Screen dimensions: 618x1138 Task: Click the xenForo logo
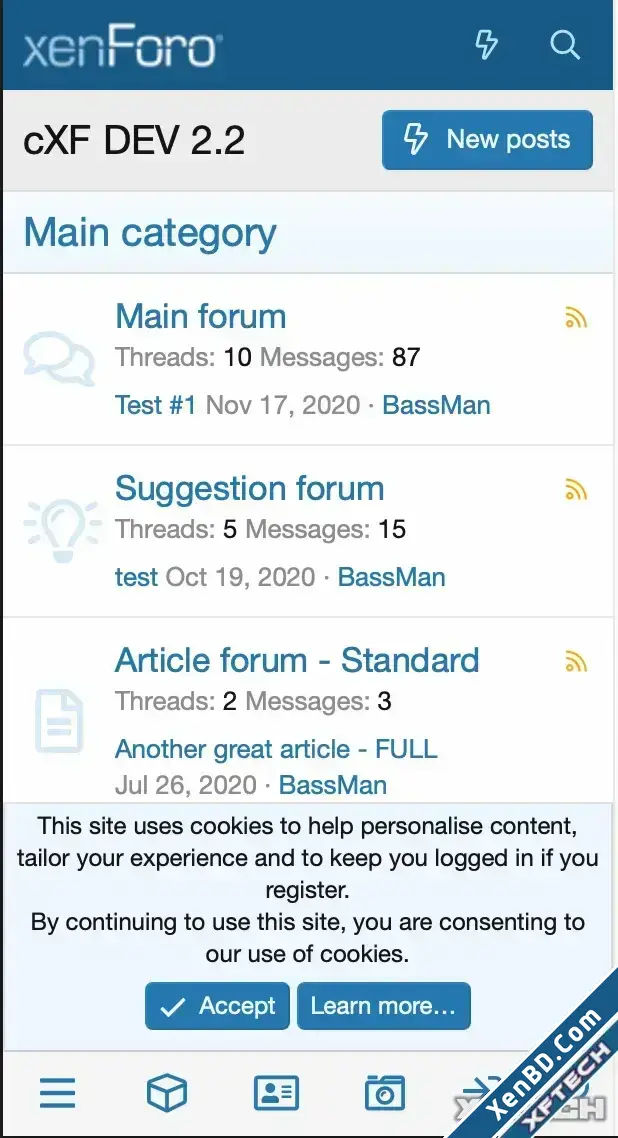(122, 47)
